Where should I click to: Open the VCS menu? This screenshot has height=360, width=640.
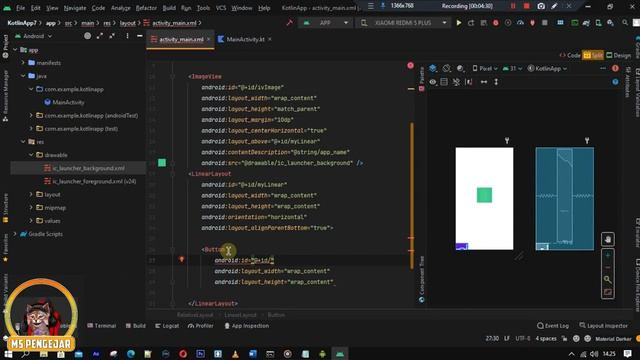[x=221, y=8]
